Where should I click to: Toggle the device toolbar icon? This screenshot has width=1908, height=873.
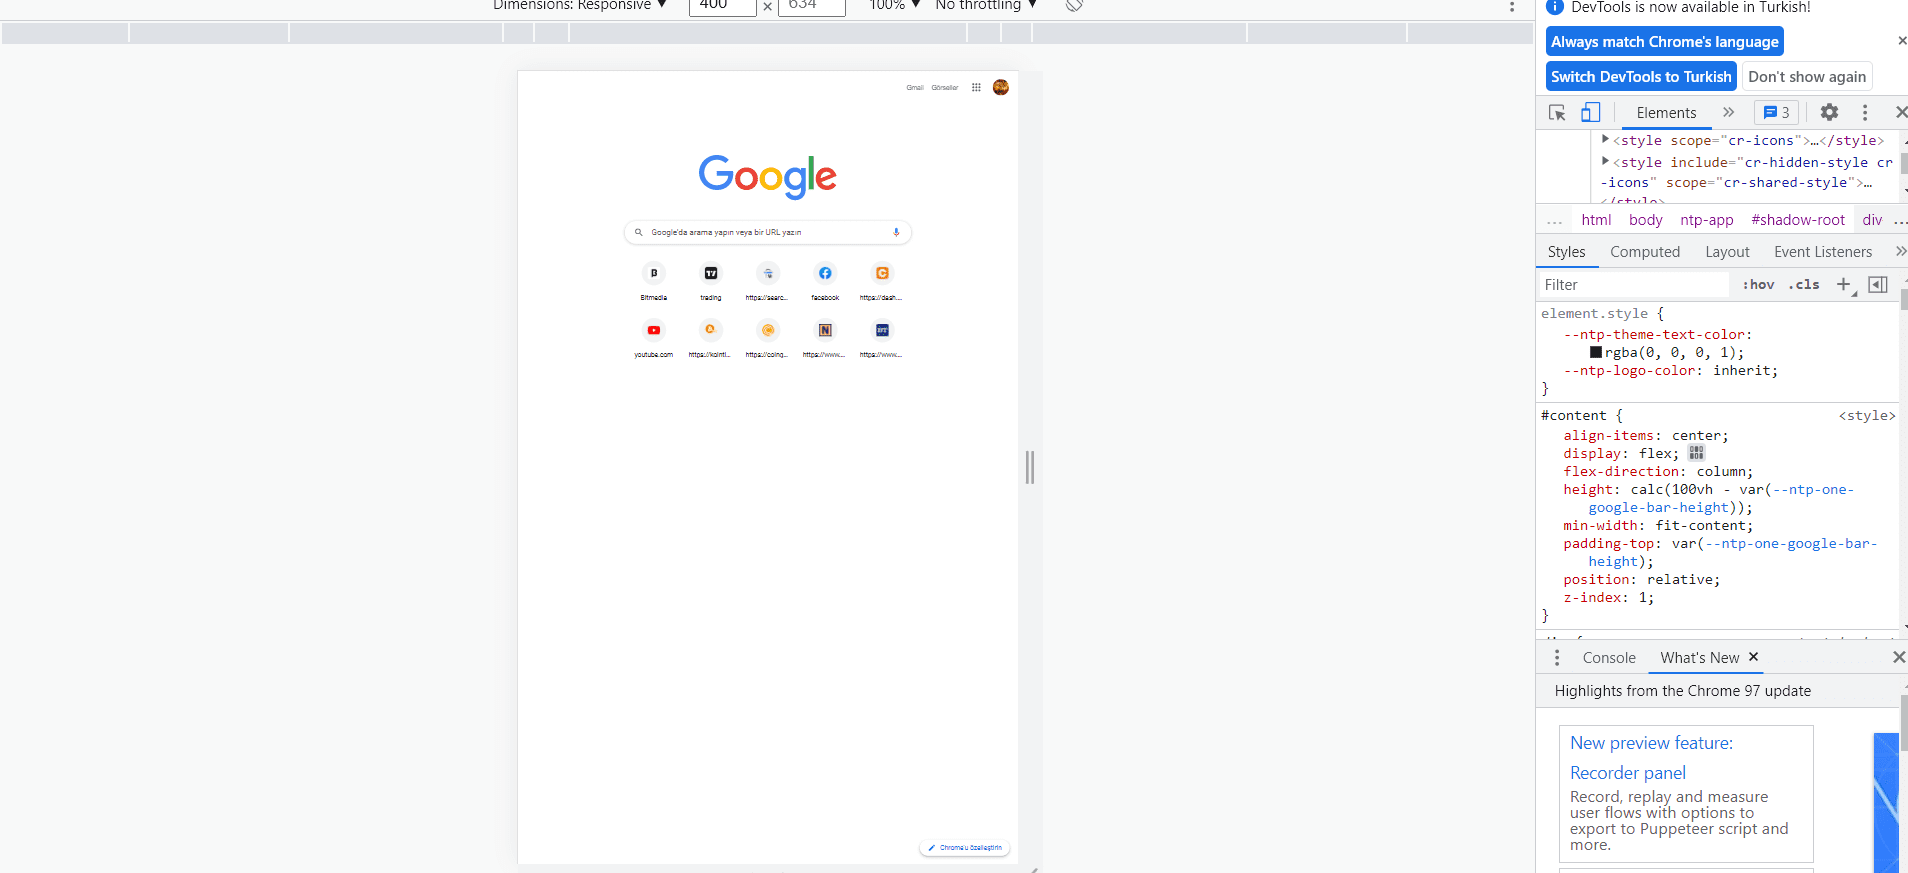(x=1590, y=113)
